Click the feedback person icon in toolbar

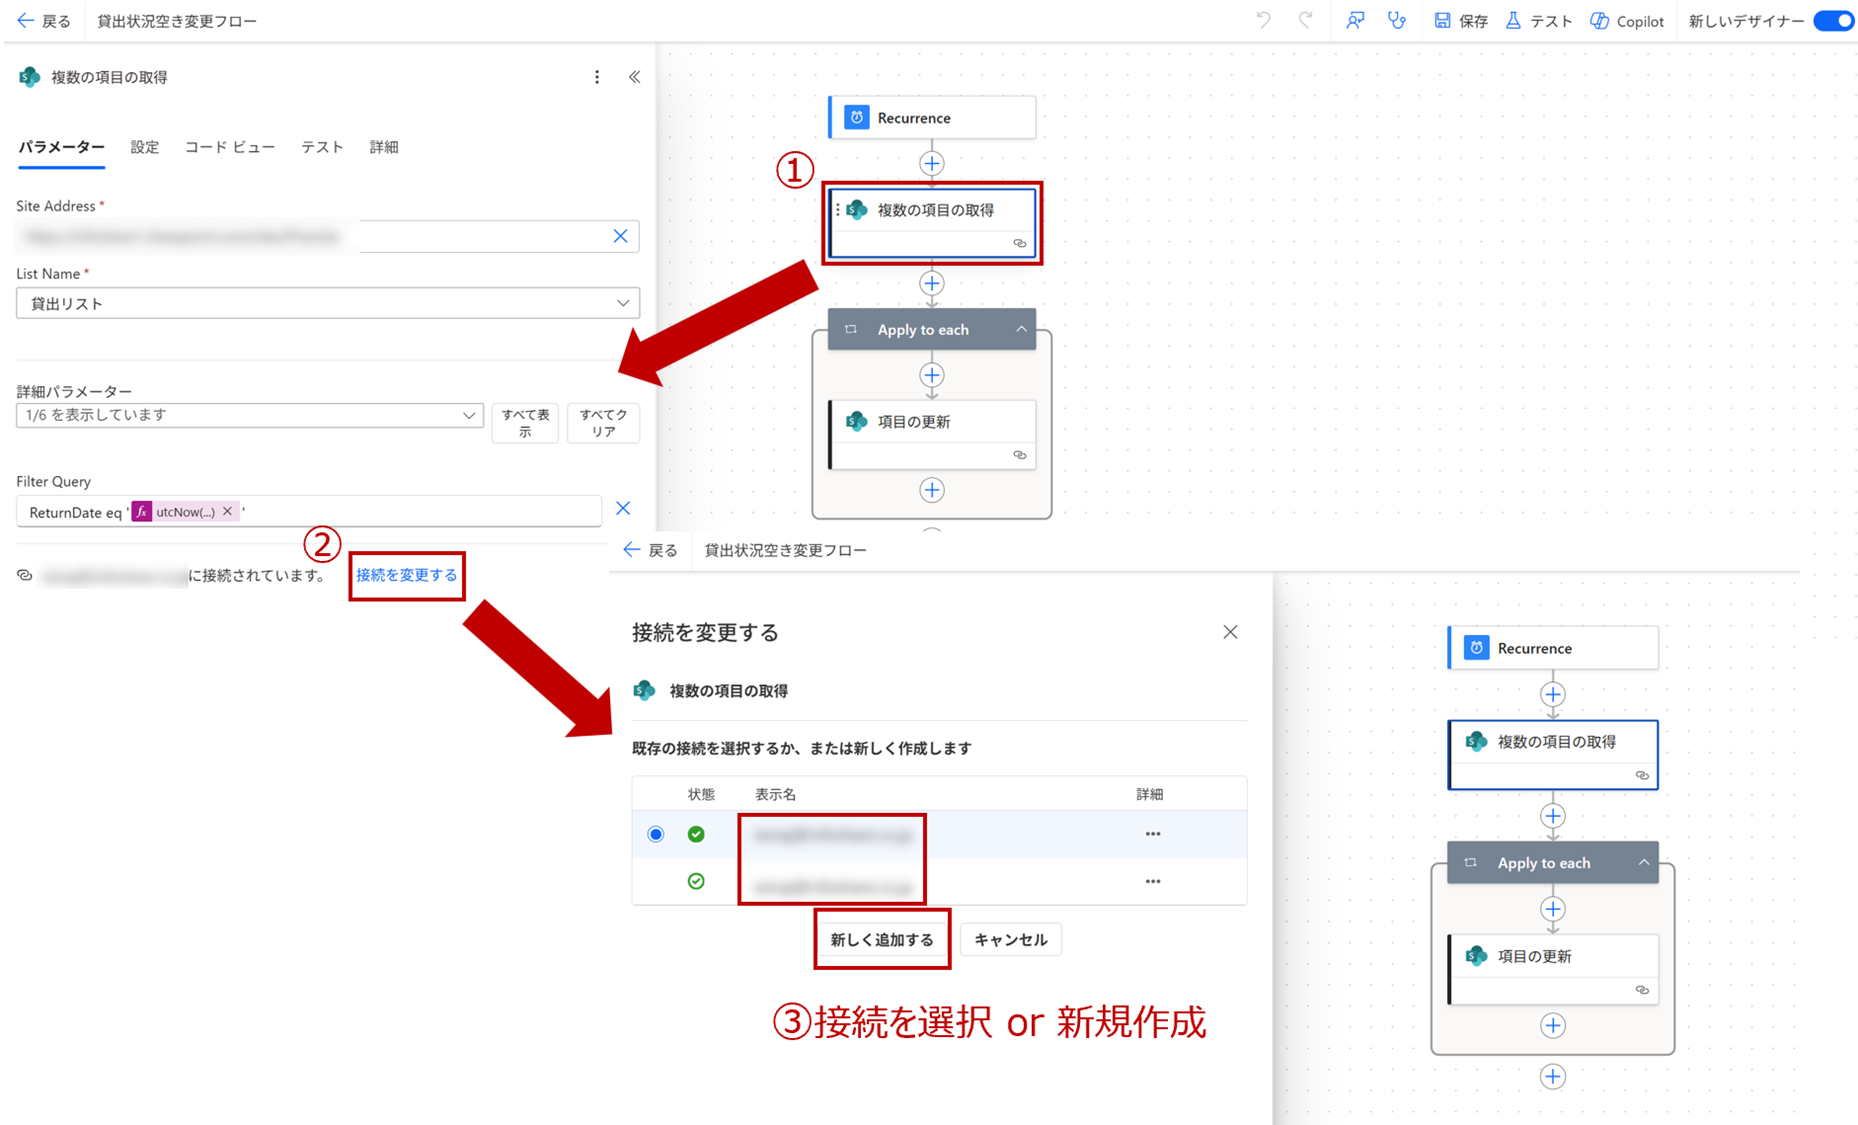click(x=1355, y=20)
